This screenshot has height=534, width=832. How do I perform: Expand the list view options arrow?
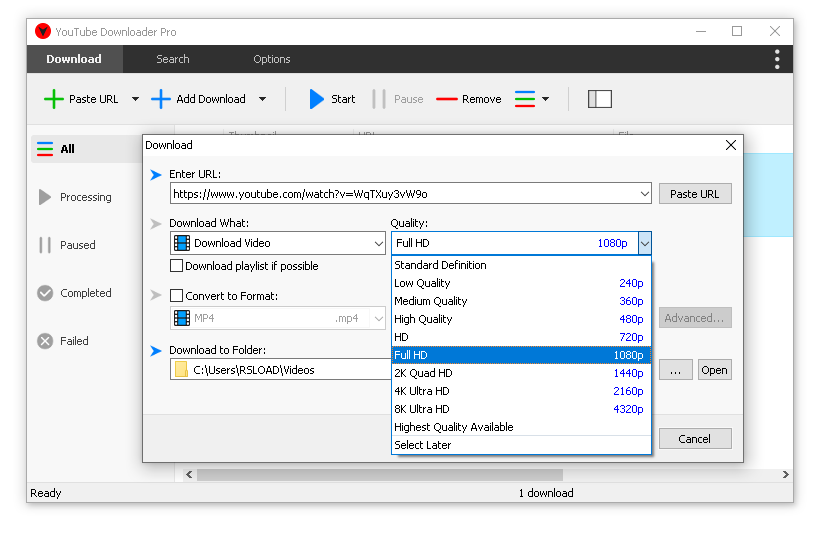pos(545,99)
